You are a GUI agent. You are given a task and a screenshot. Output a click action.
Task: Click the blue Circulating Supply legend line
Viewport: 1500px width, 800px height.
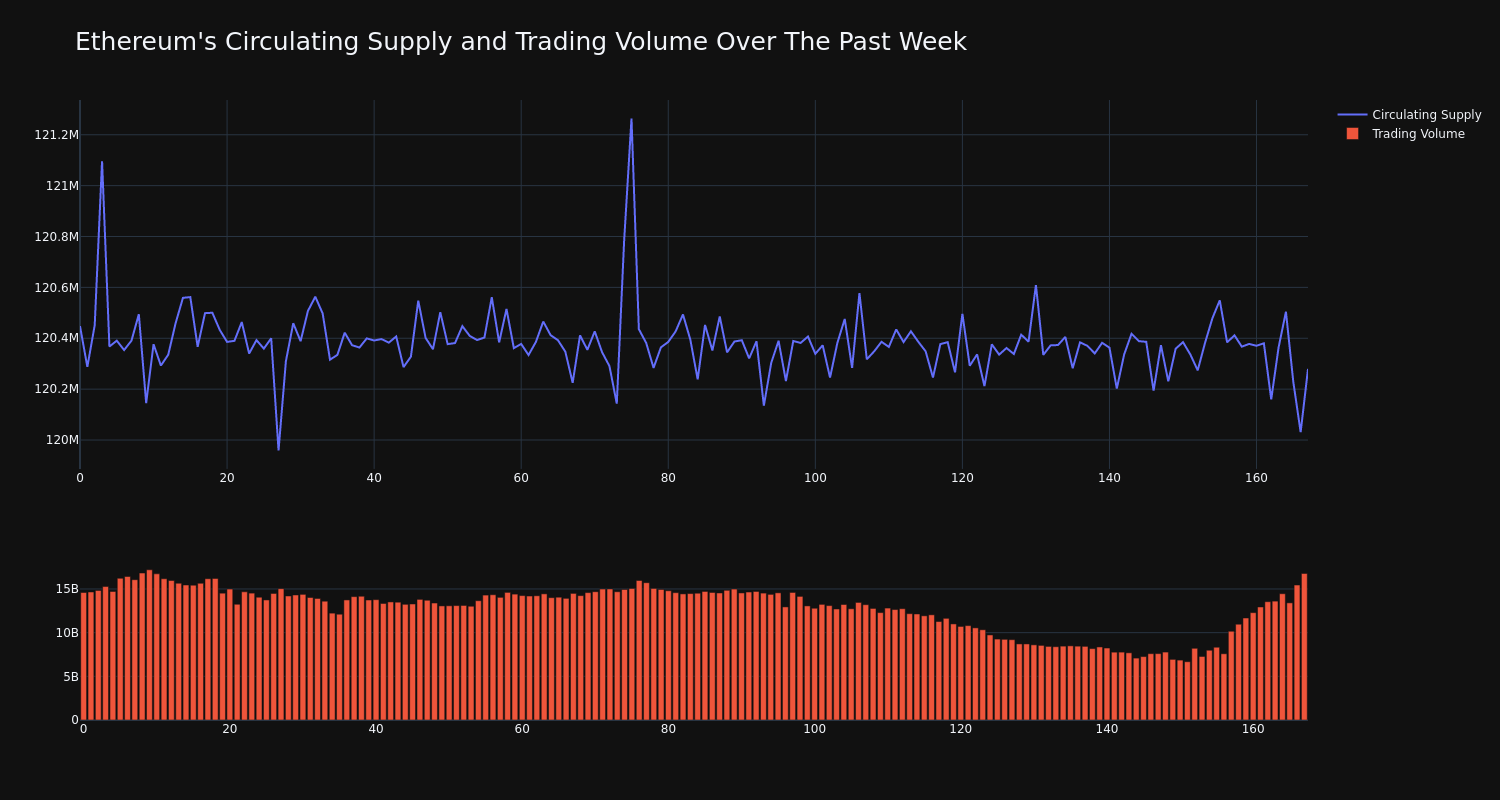tap(1352, 115)
